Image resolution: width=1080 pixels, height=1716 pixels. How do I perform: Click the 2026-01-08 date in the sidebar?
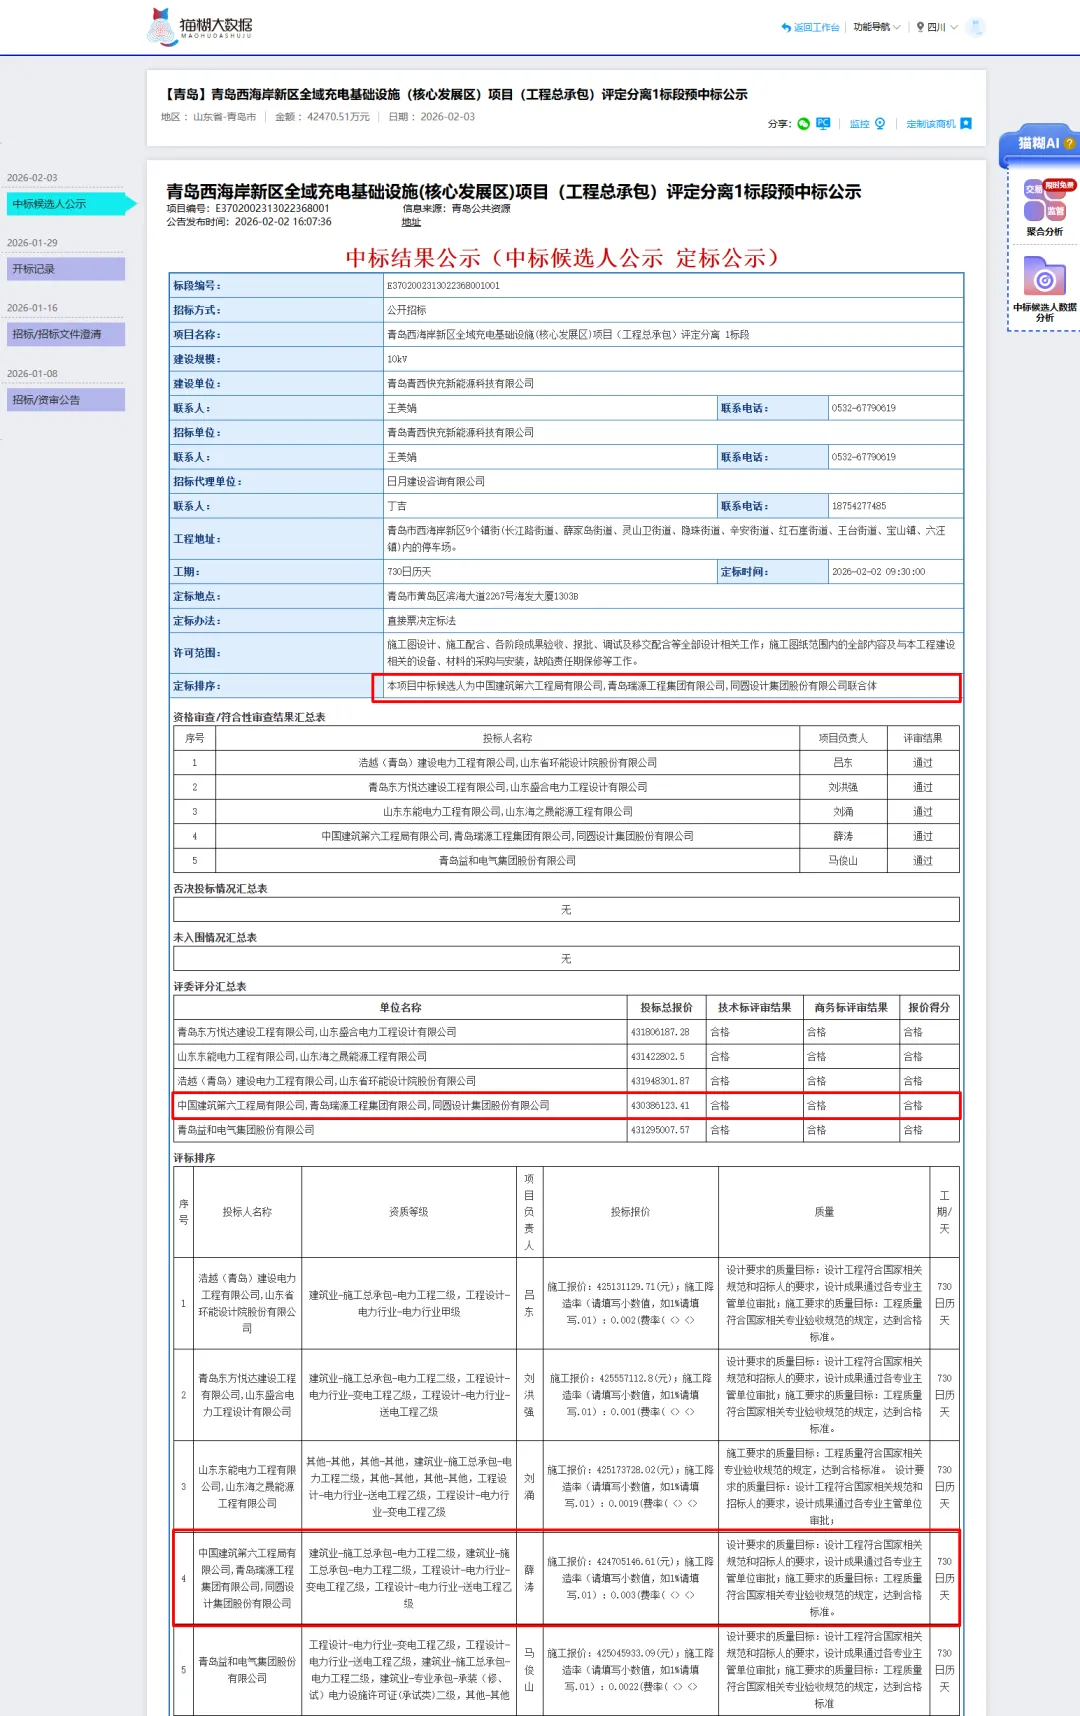32,374
